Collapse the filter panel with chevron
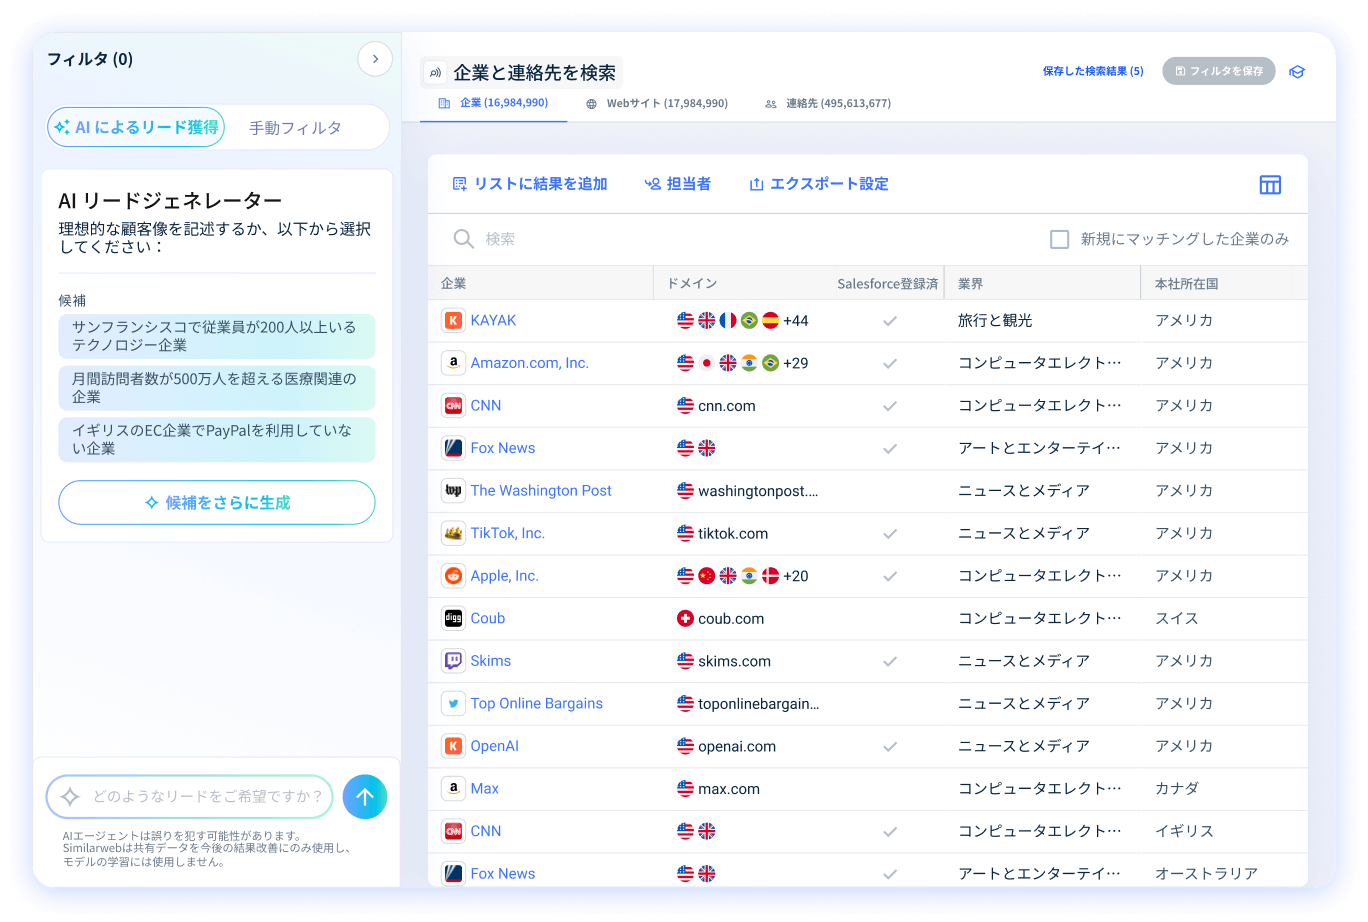 point(375,59)
